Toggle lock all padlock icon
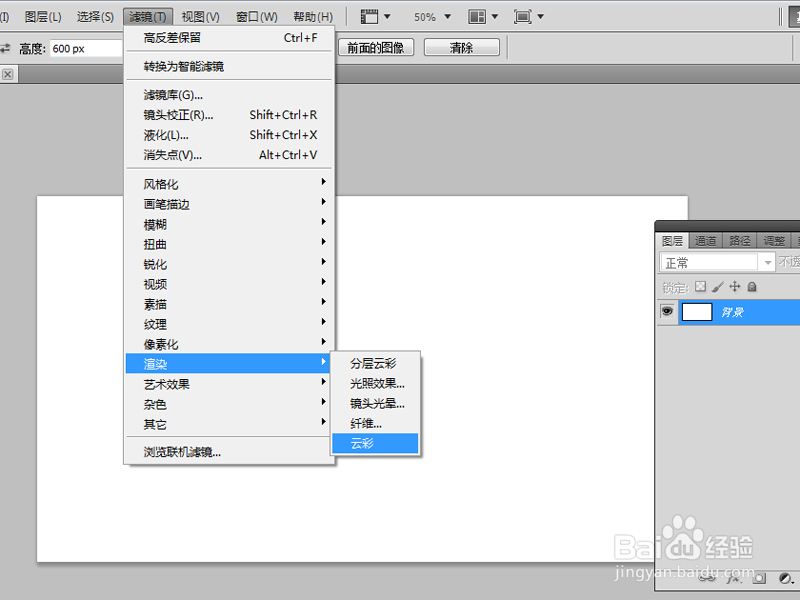 pos(752,287)
